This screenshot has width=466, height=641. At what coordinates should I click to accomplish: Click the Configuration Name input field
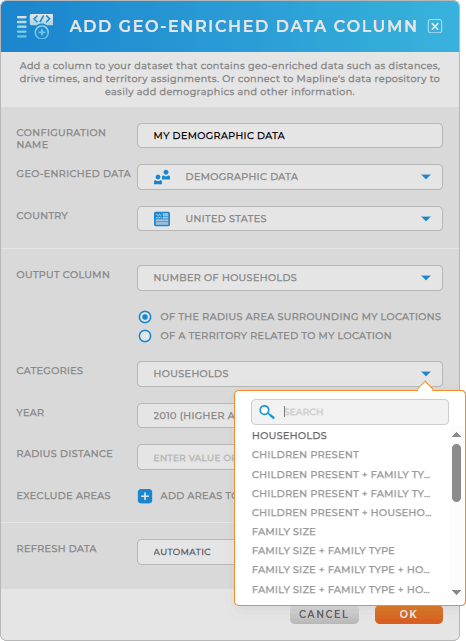point(290,136)
